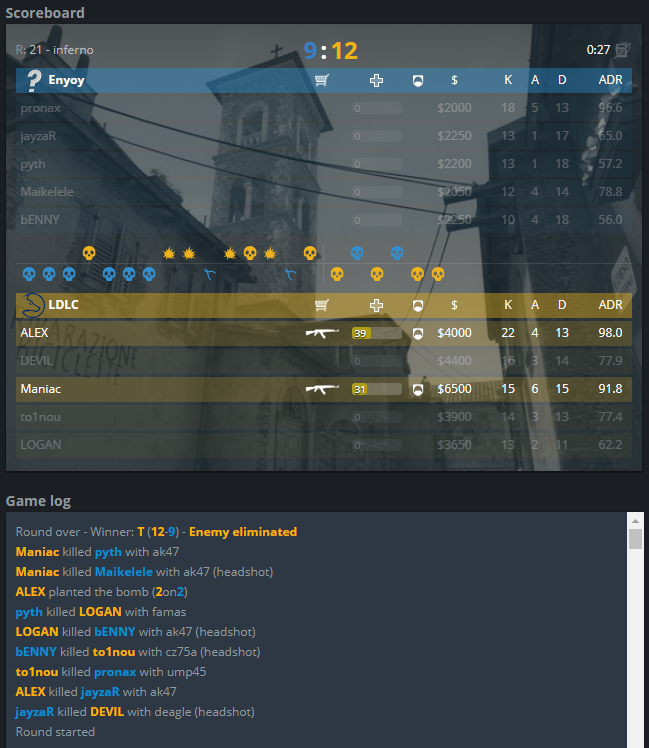Click ALEX's money value $4000
This screenshot has width=649, height=748.
[x=454, y=332]
